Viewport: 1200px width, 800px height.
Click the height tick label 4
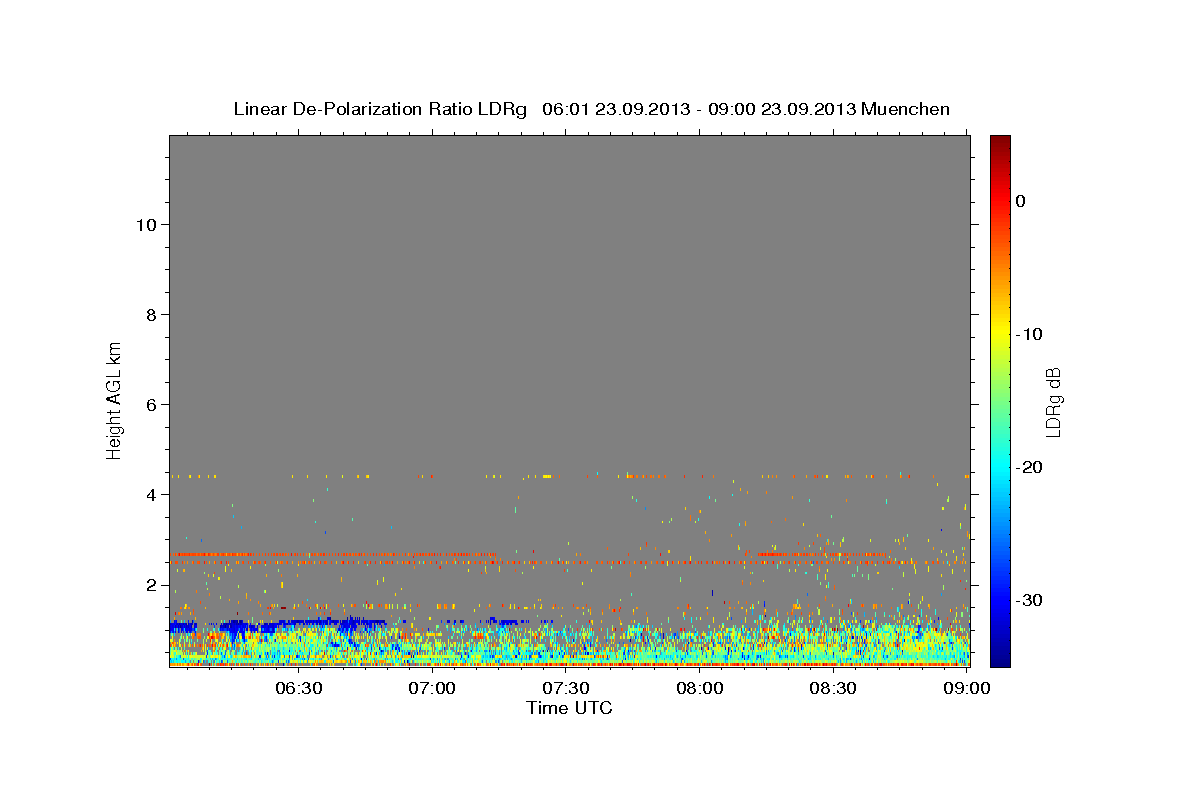[151, 494]
